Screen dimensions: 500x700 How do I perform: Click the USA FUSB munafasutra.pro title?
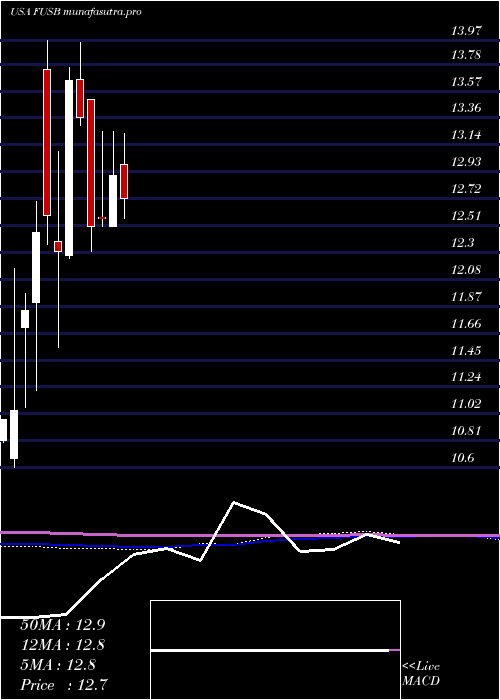point(76,12)
